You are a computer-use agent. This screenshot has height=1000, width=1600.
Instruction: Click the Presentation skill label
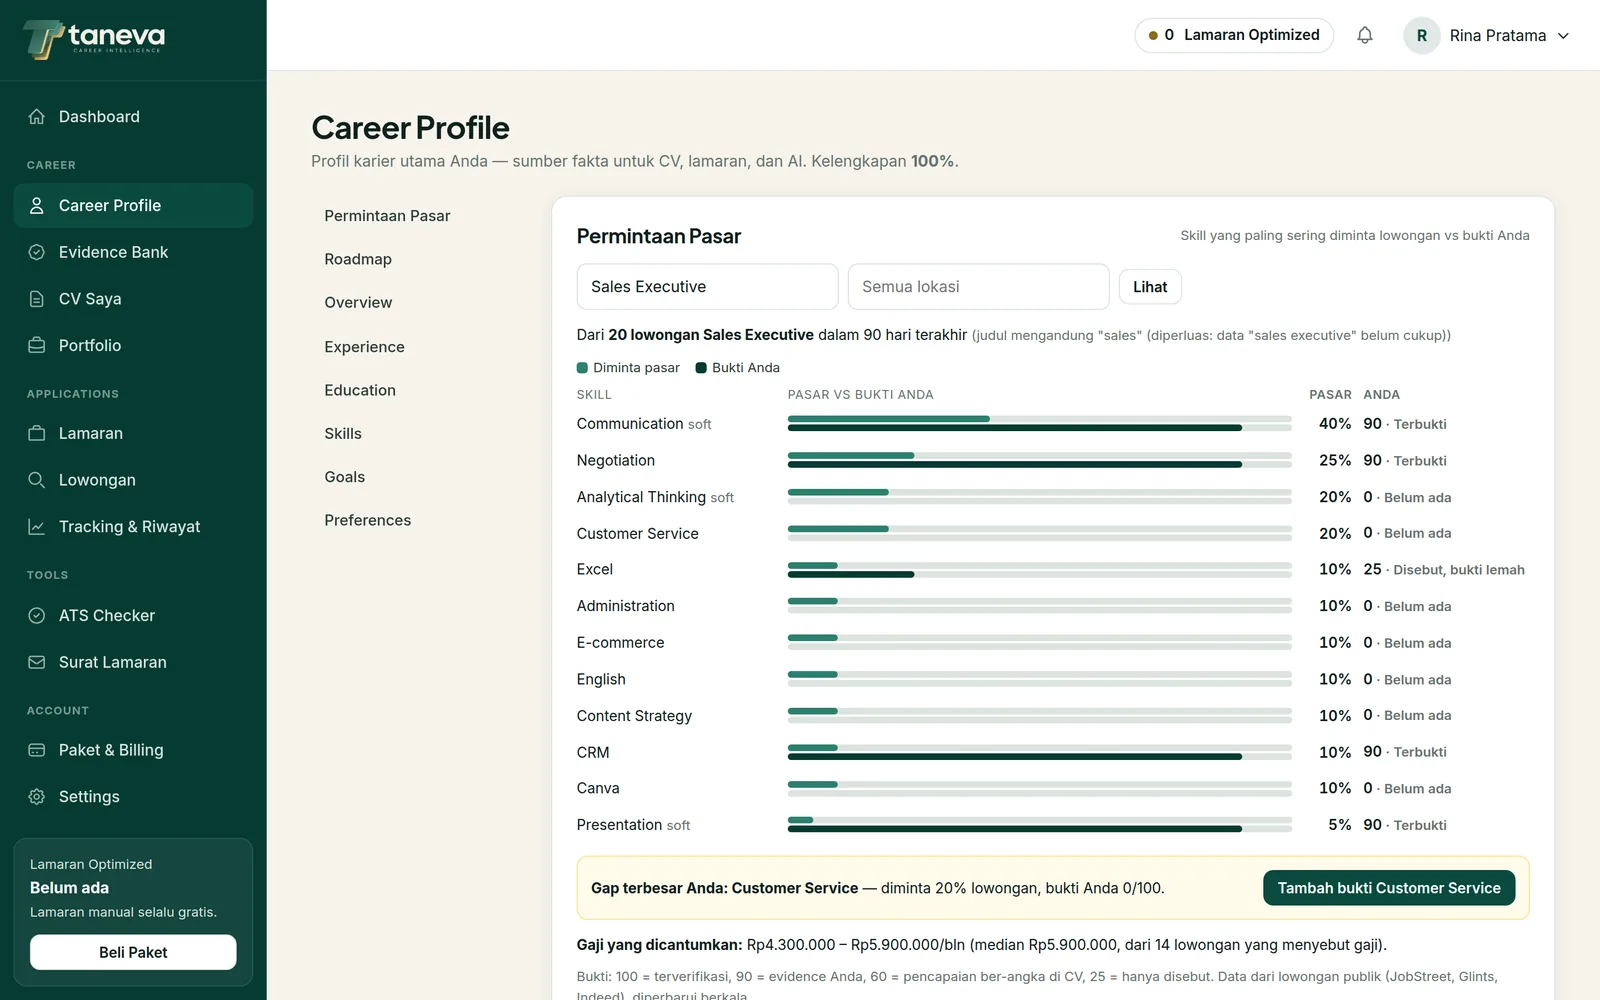(x=619, y=825)
